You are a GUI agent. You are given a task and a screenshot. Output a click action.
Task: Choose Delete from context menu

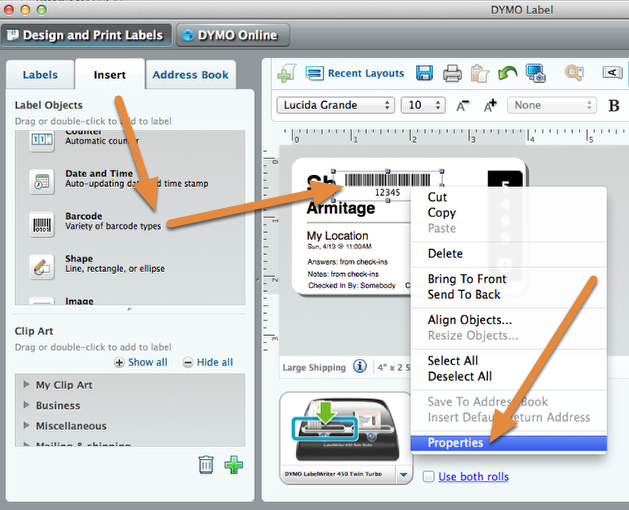coord(509,254)
